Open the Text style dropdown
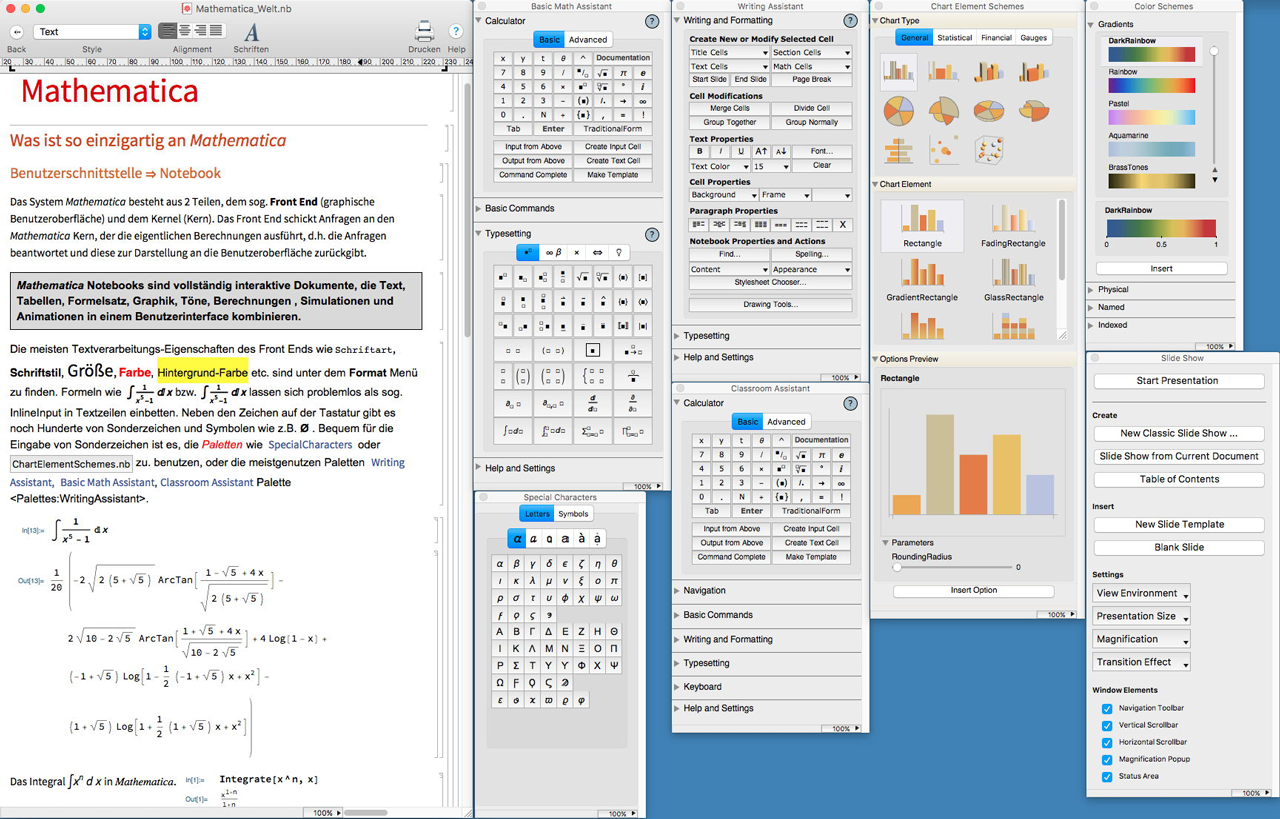 point(92,32)
